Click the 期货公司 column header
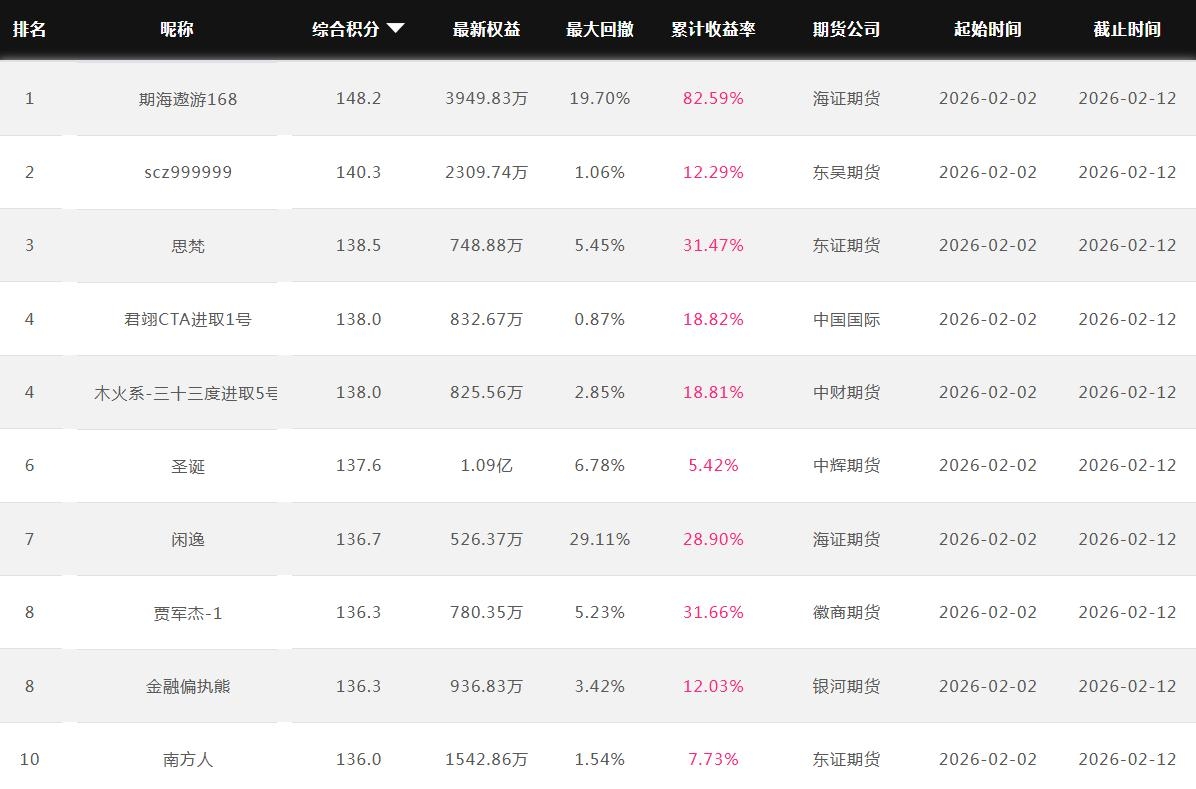The width and height of the screenshot is (1196, 789). (846, 29)
